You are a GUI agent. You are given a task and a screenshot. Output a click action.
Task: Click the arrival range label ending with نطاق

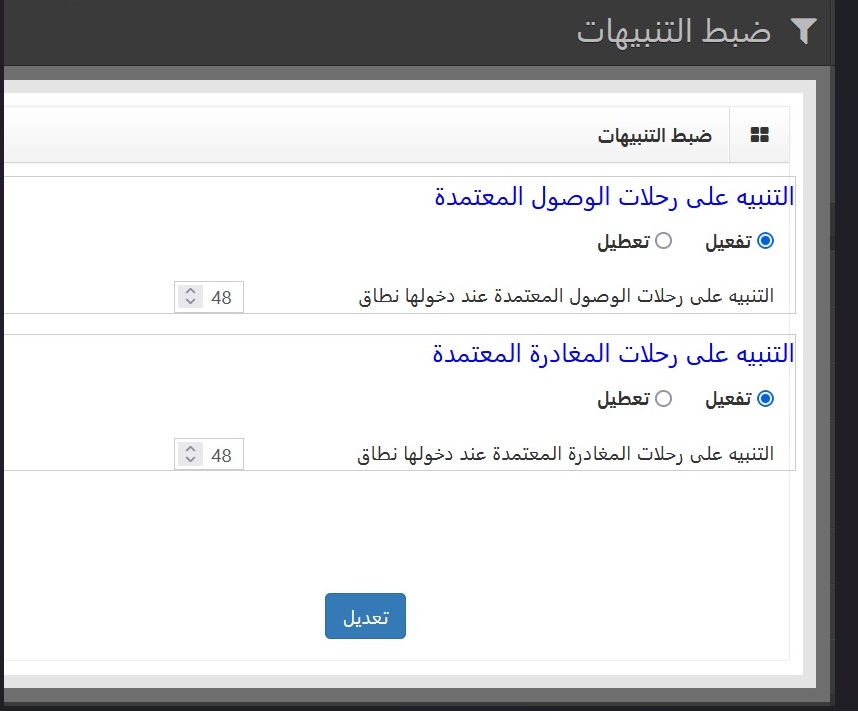click(x=566, y=297)
